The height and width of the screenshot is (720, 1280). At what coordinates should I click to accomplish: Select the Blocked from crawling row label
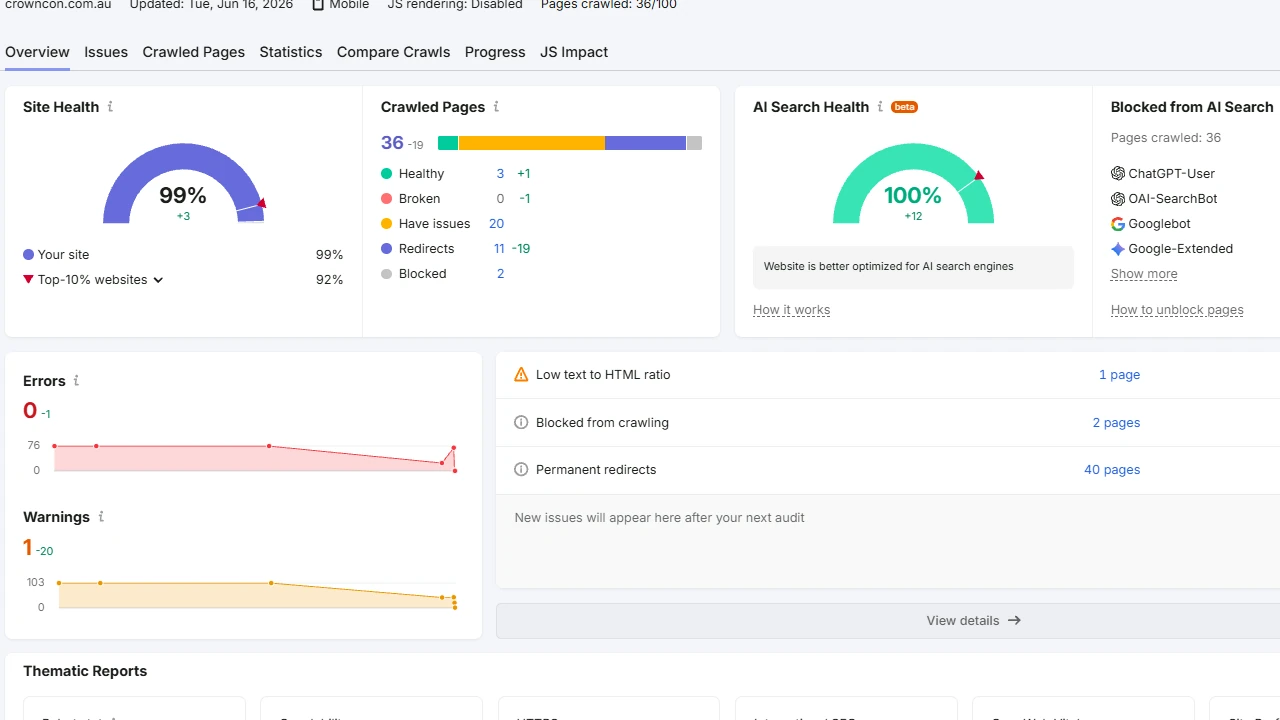(602, 422)
